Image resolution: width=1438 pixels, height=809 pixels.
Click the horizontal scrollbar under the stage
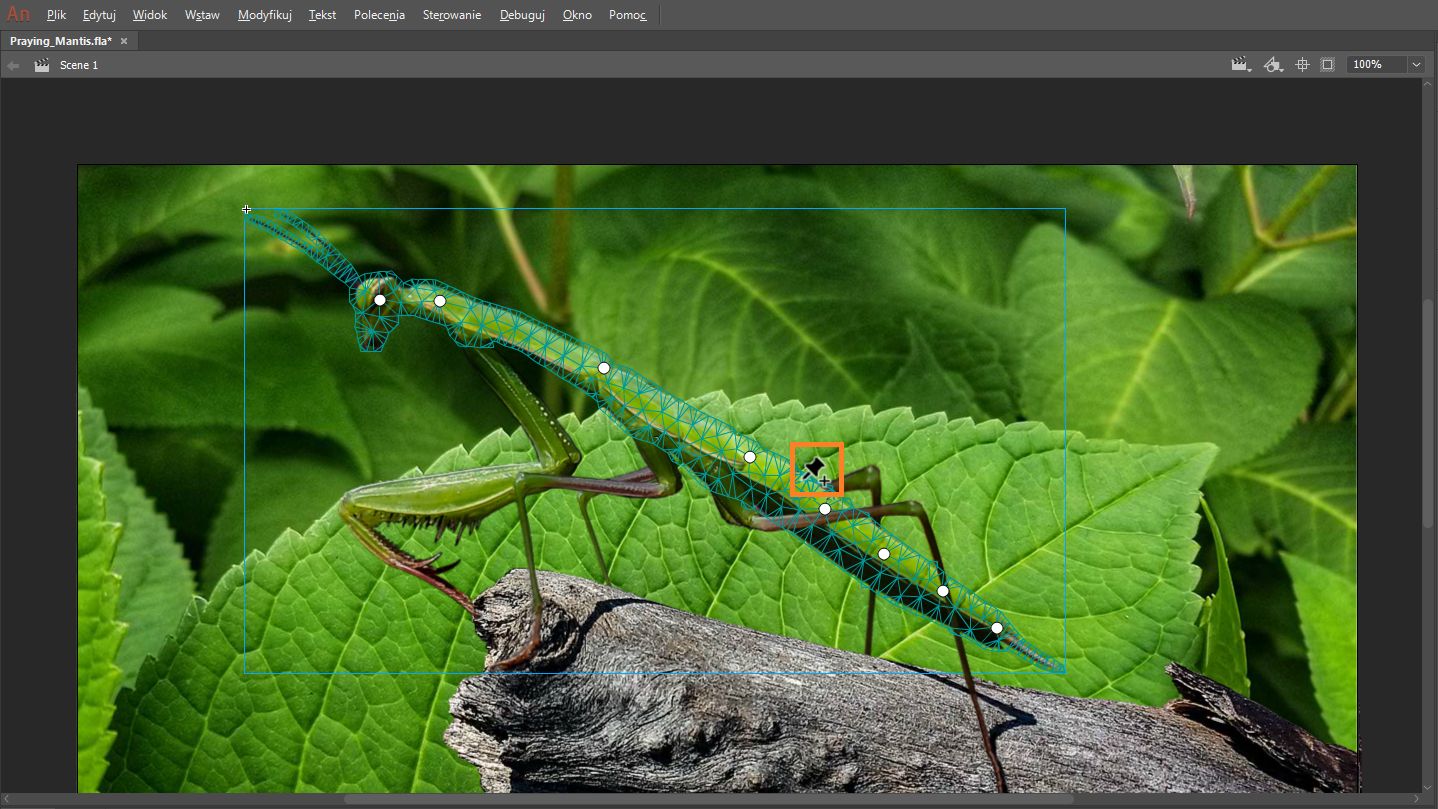tap(708, 799)
